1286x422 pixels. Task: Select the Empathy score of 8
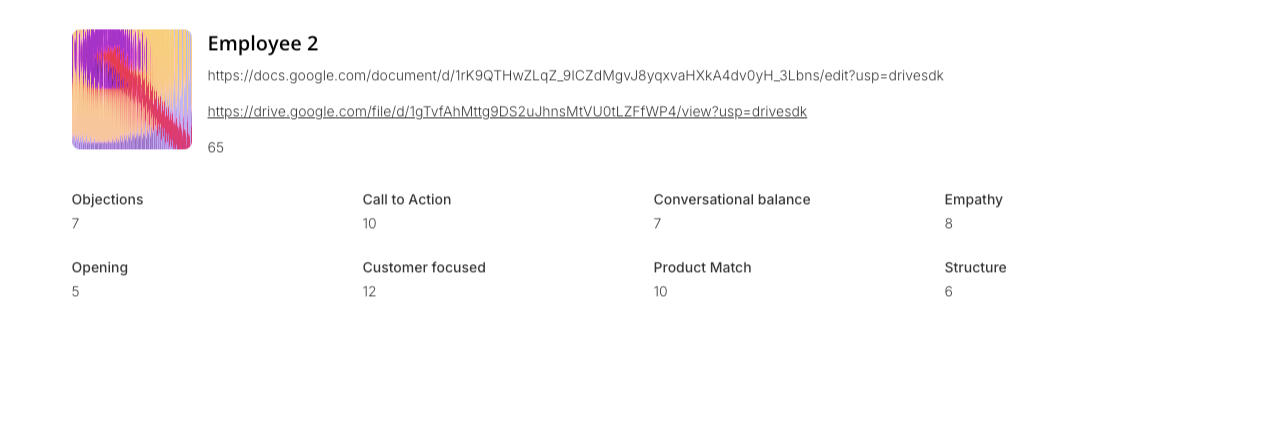(948, 224)
